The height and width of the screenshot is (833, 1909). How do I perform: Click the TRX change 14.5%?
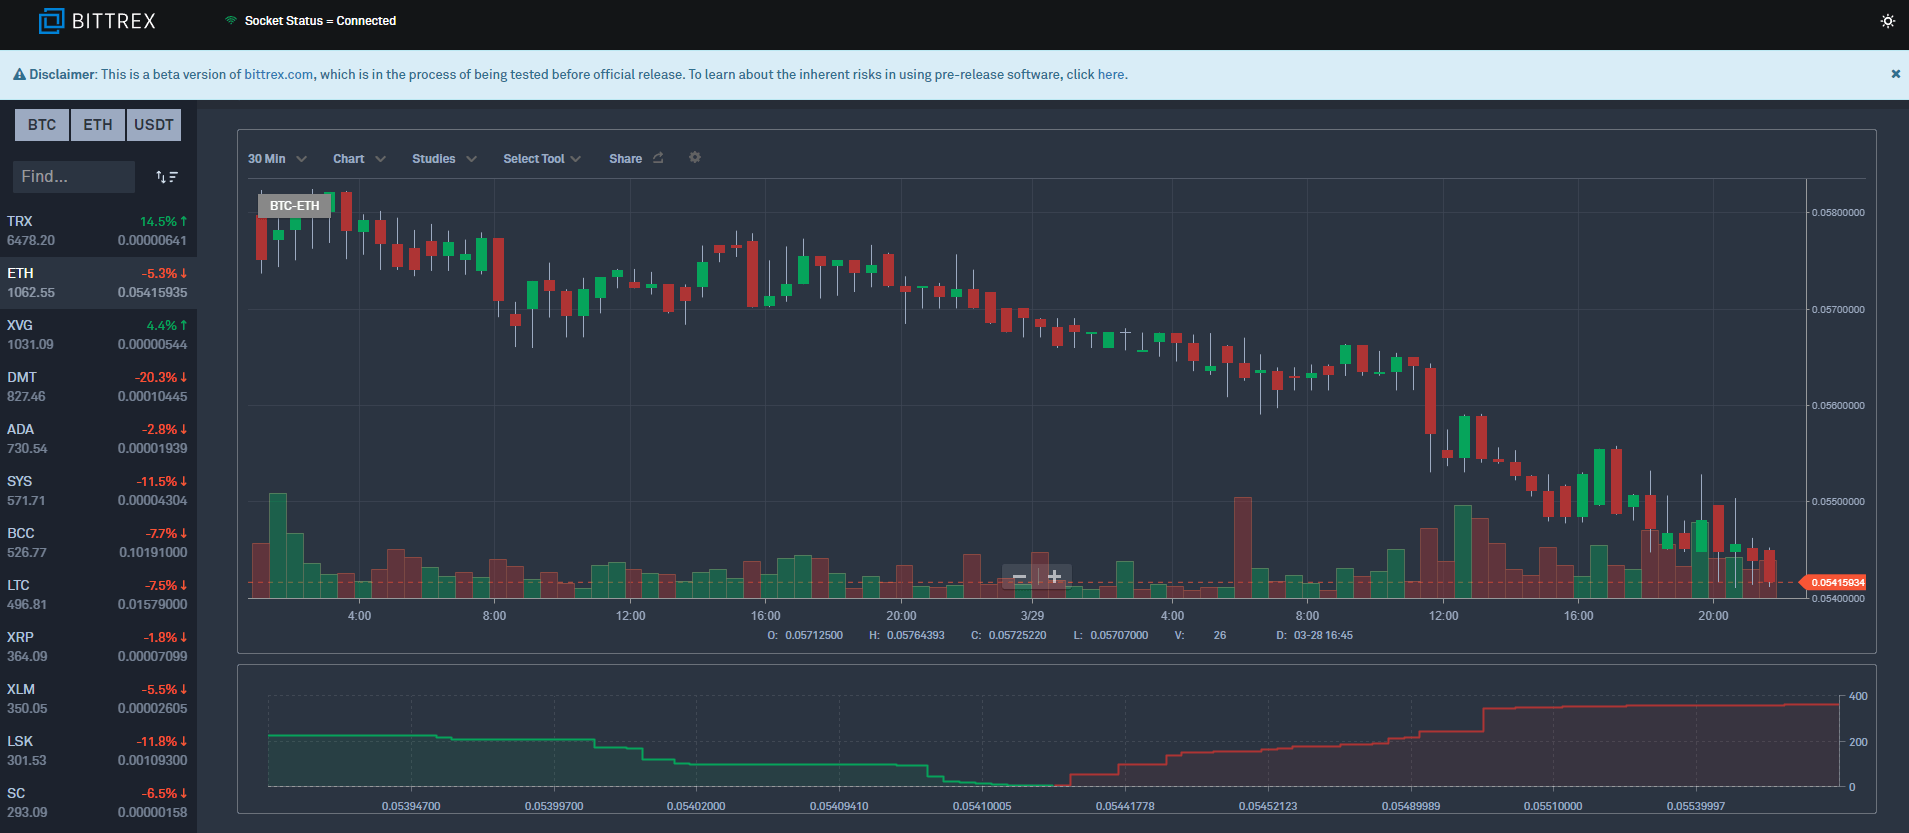(x=158, y=221)
